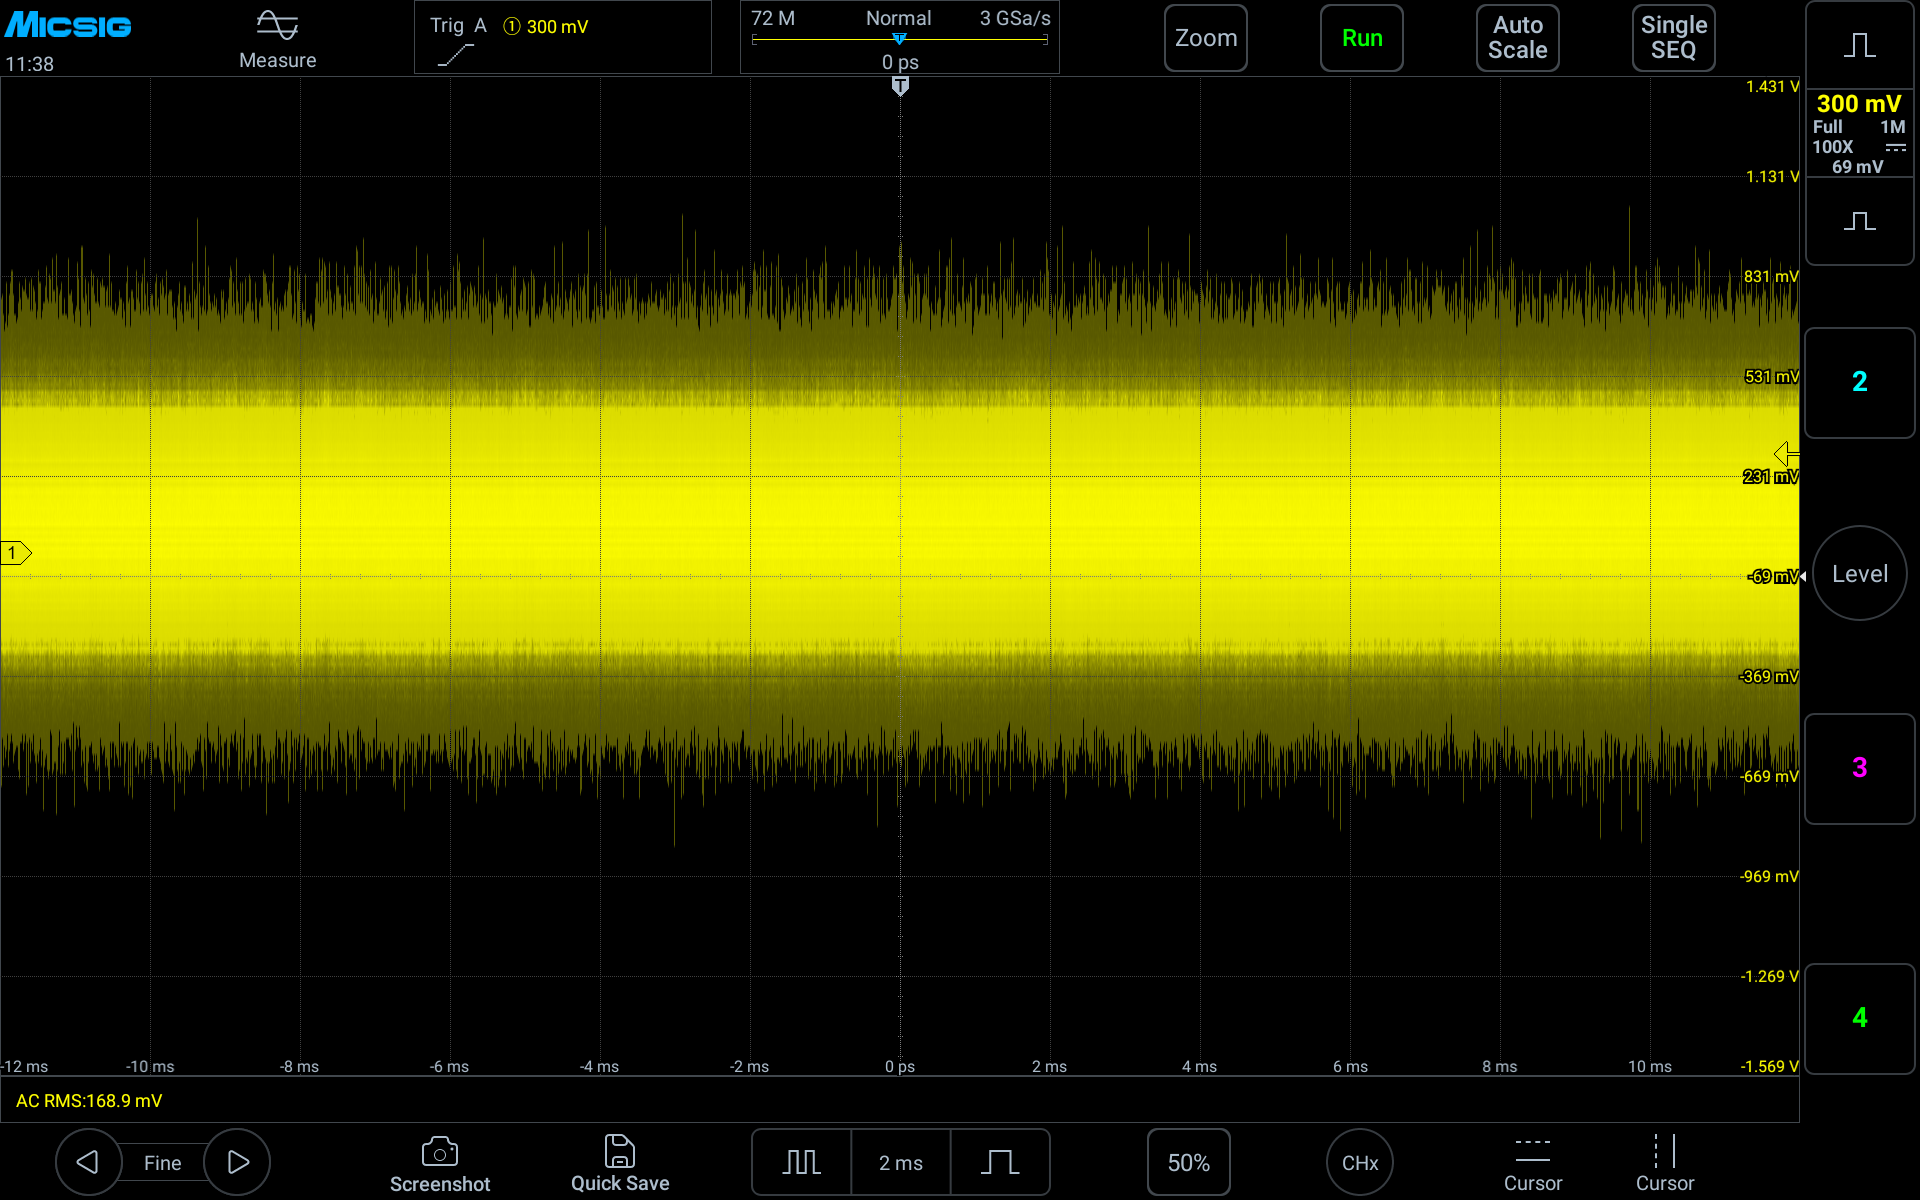The image size is (1920, 1200).
Task: Click the 0 ps delay readout
Action: click(x=900, y=62)
